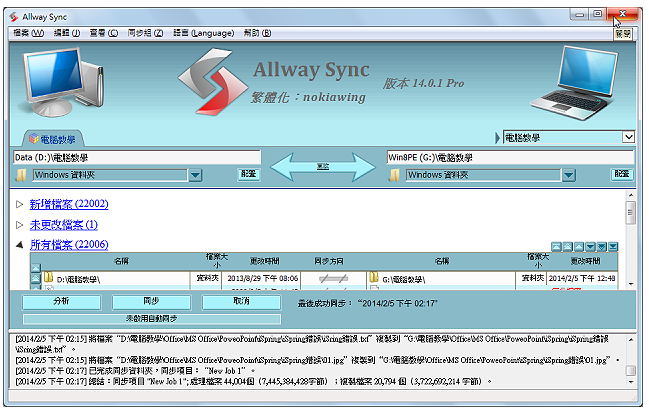Click the right folder icon beside Windows 資料夾
This screenshot has height=412, width=649.
click(394, 175)
